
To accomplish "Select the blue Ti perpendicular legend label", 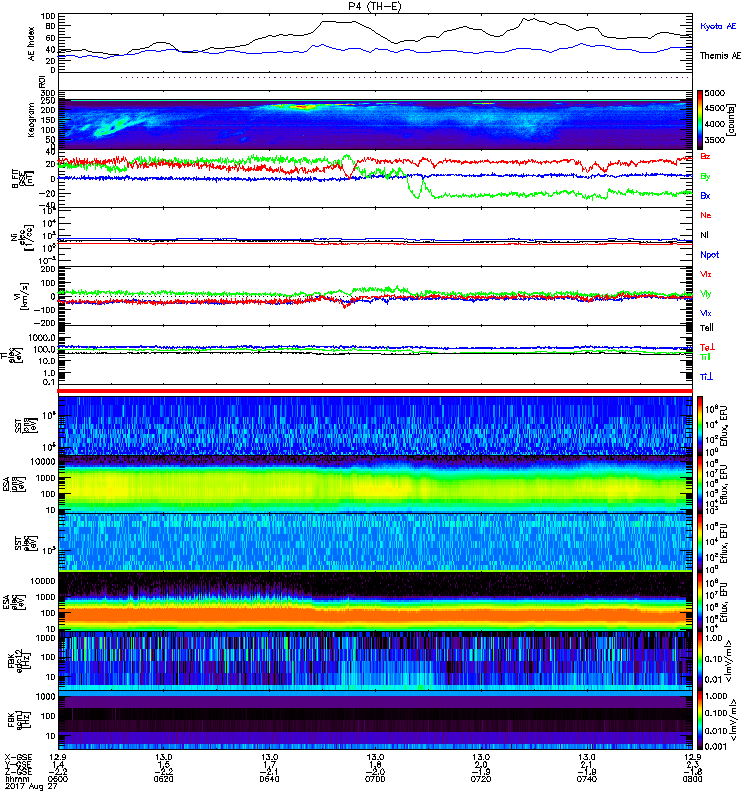I will tap(706, 377).
